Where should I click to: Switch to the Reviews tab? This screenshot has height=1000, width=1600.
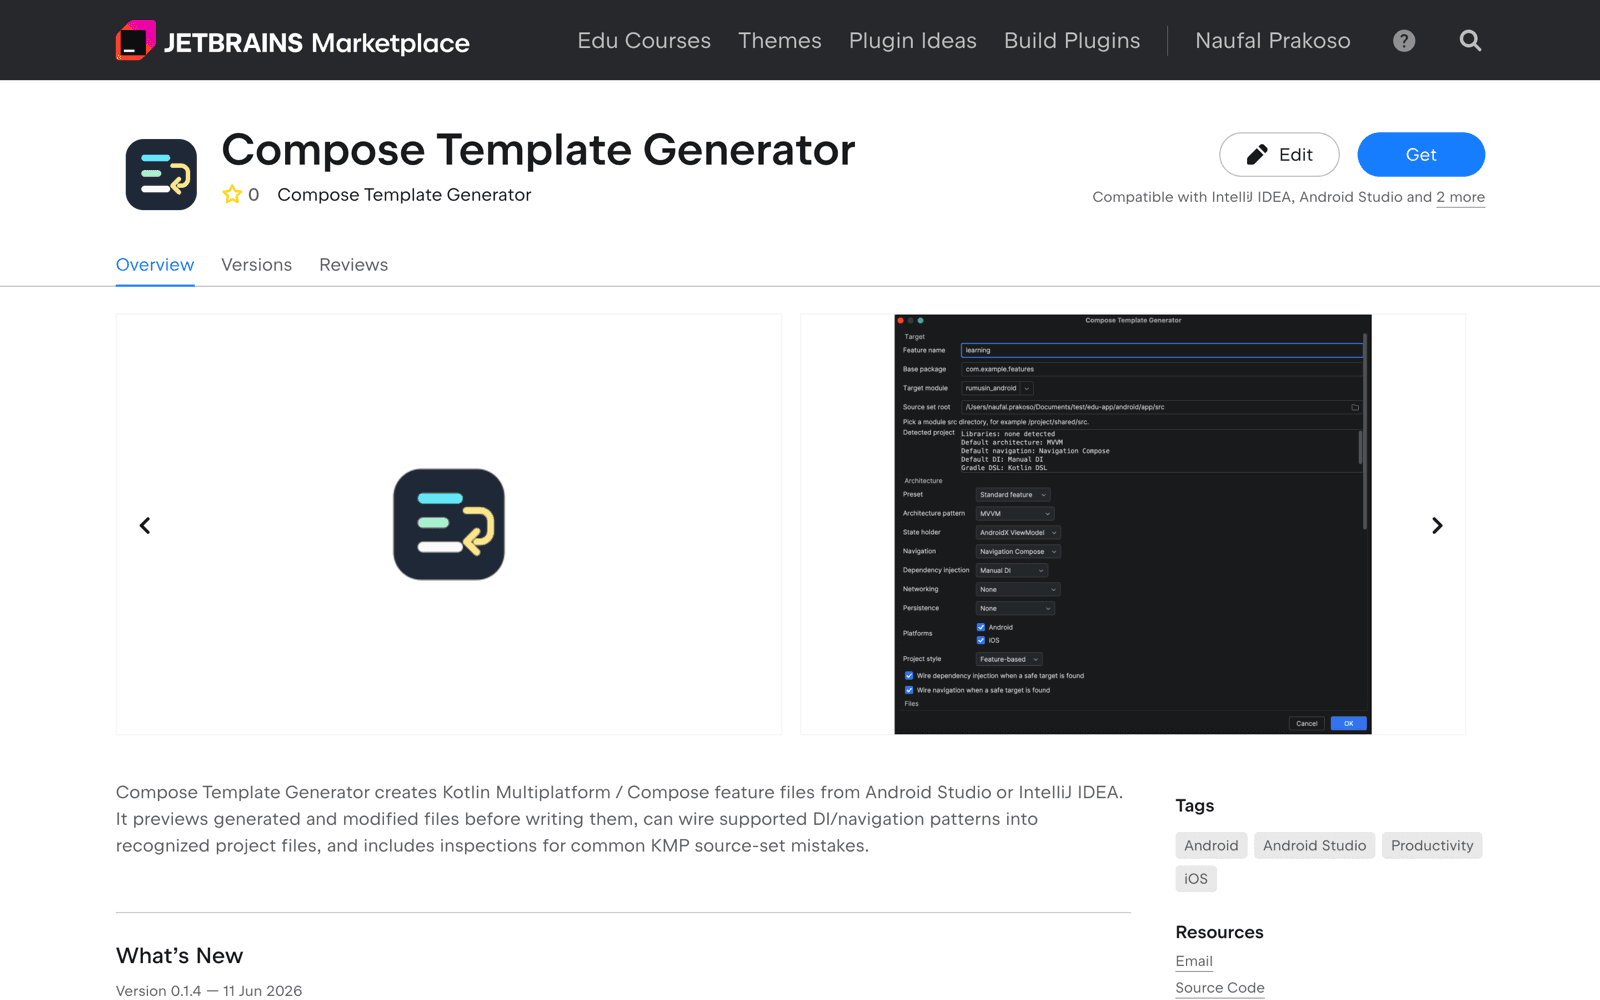[x=354, y=265]
